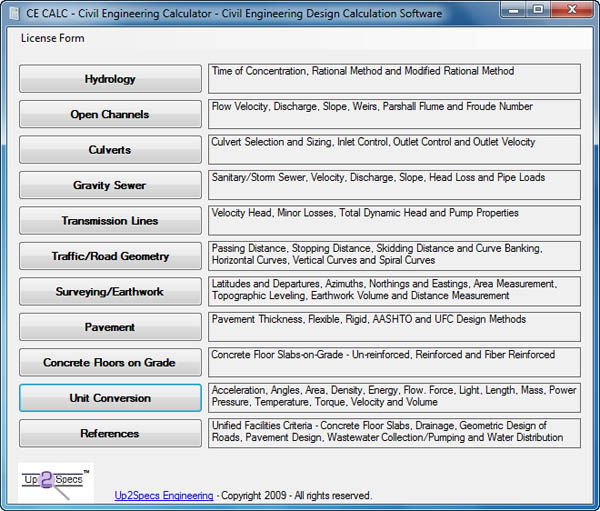
Task: Choose the Traffic/Road Geometry module
Action: (110, 256)
